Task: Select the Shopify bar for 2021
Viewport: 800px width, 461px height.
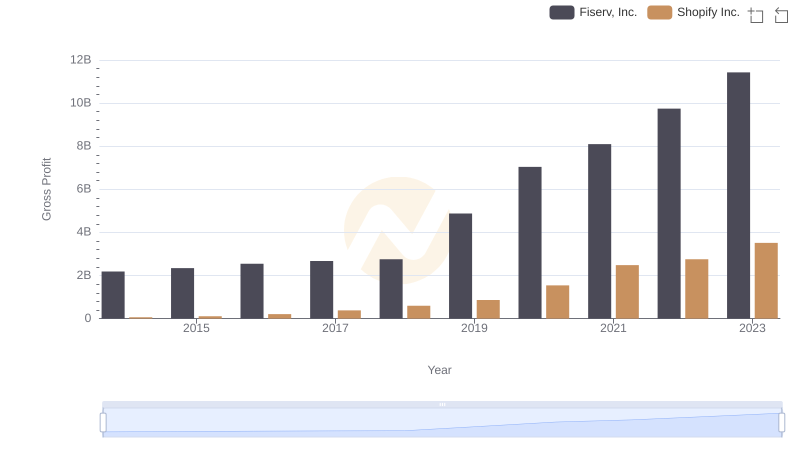Action: [x=627, y=292]
